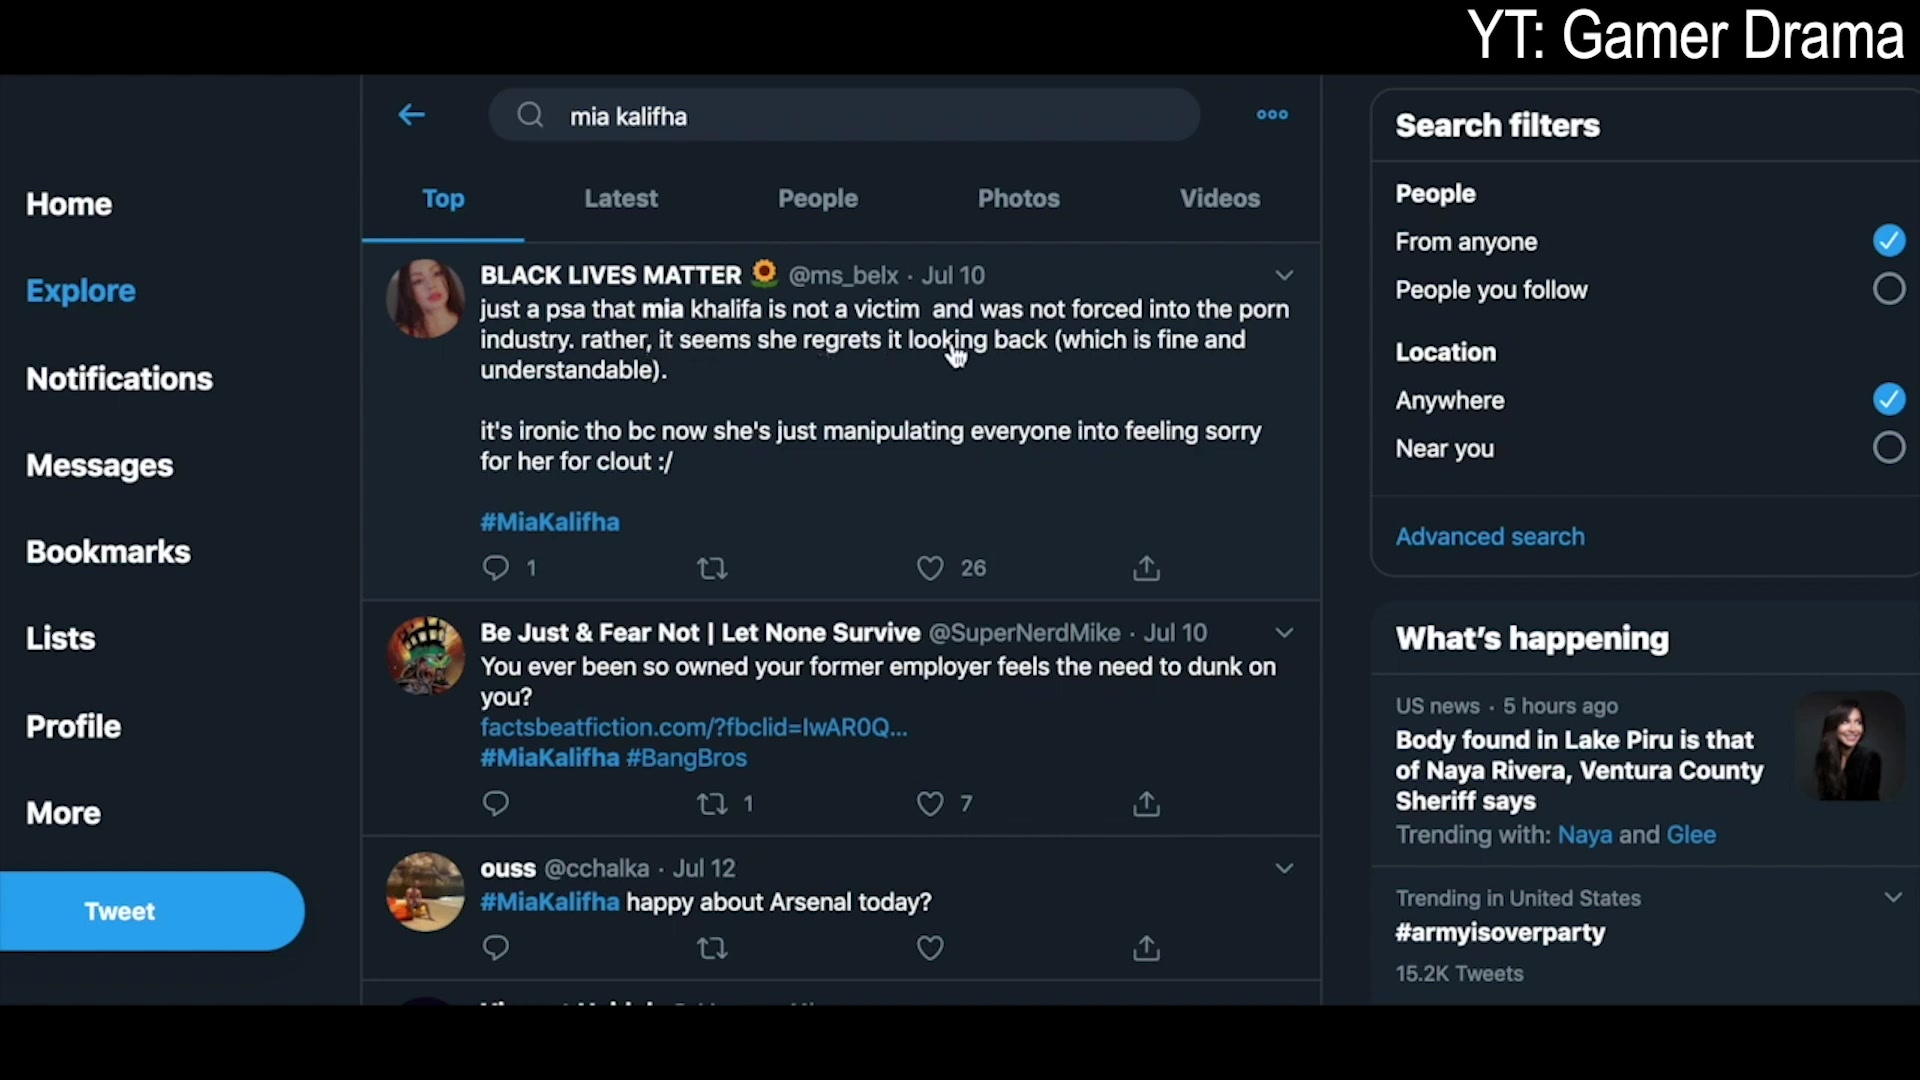Expand the chevron menu on @ms_belx tweet
Screen dimensions: 1920x1080
point(1284,275)
